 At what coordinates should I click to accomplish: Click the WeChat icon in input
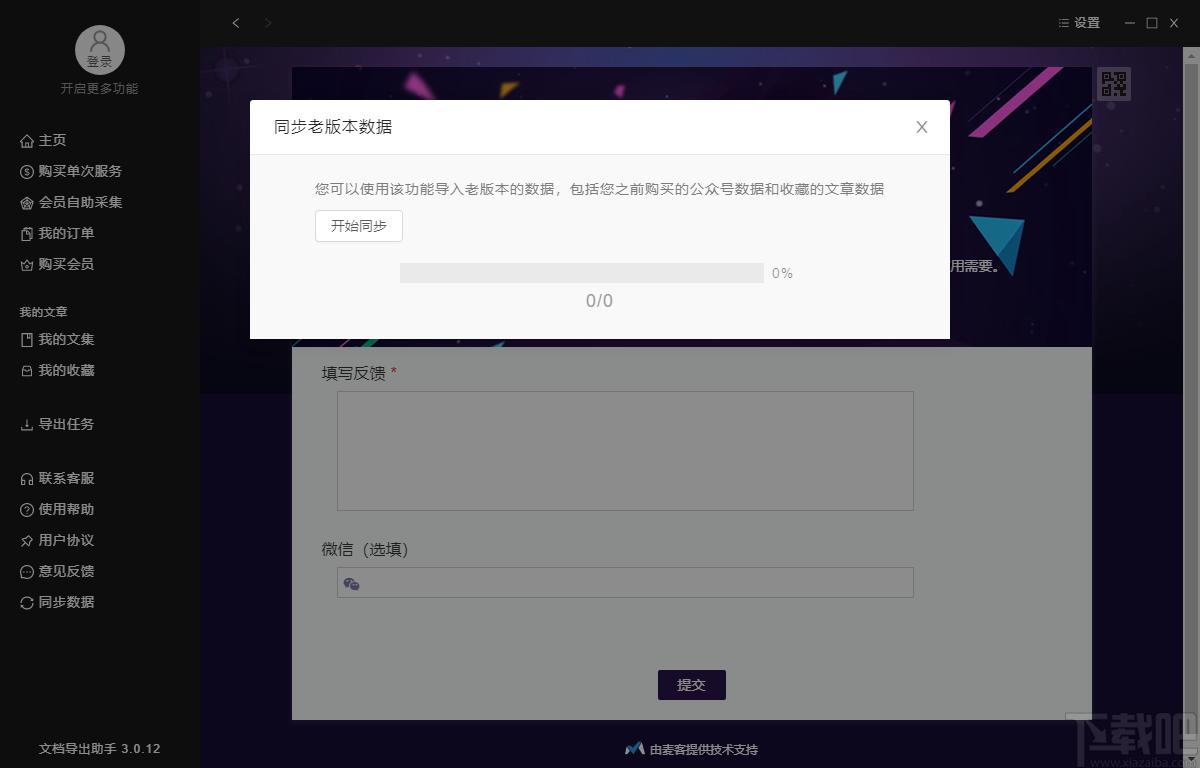tap(351, 584)
